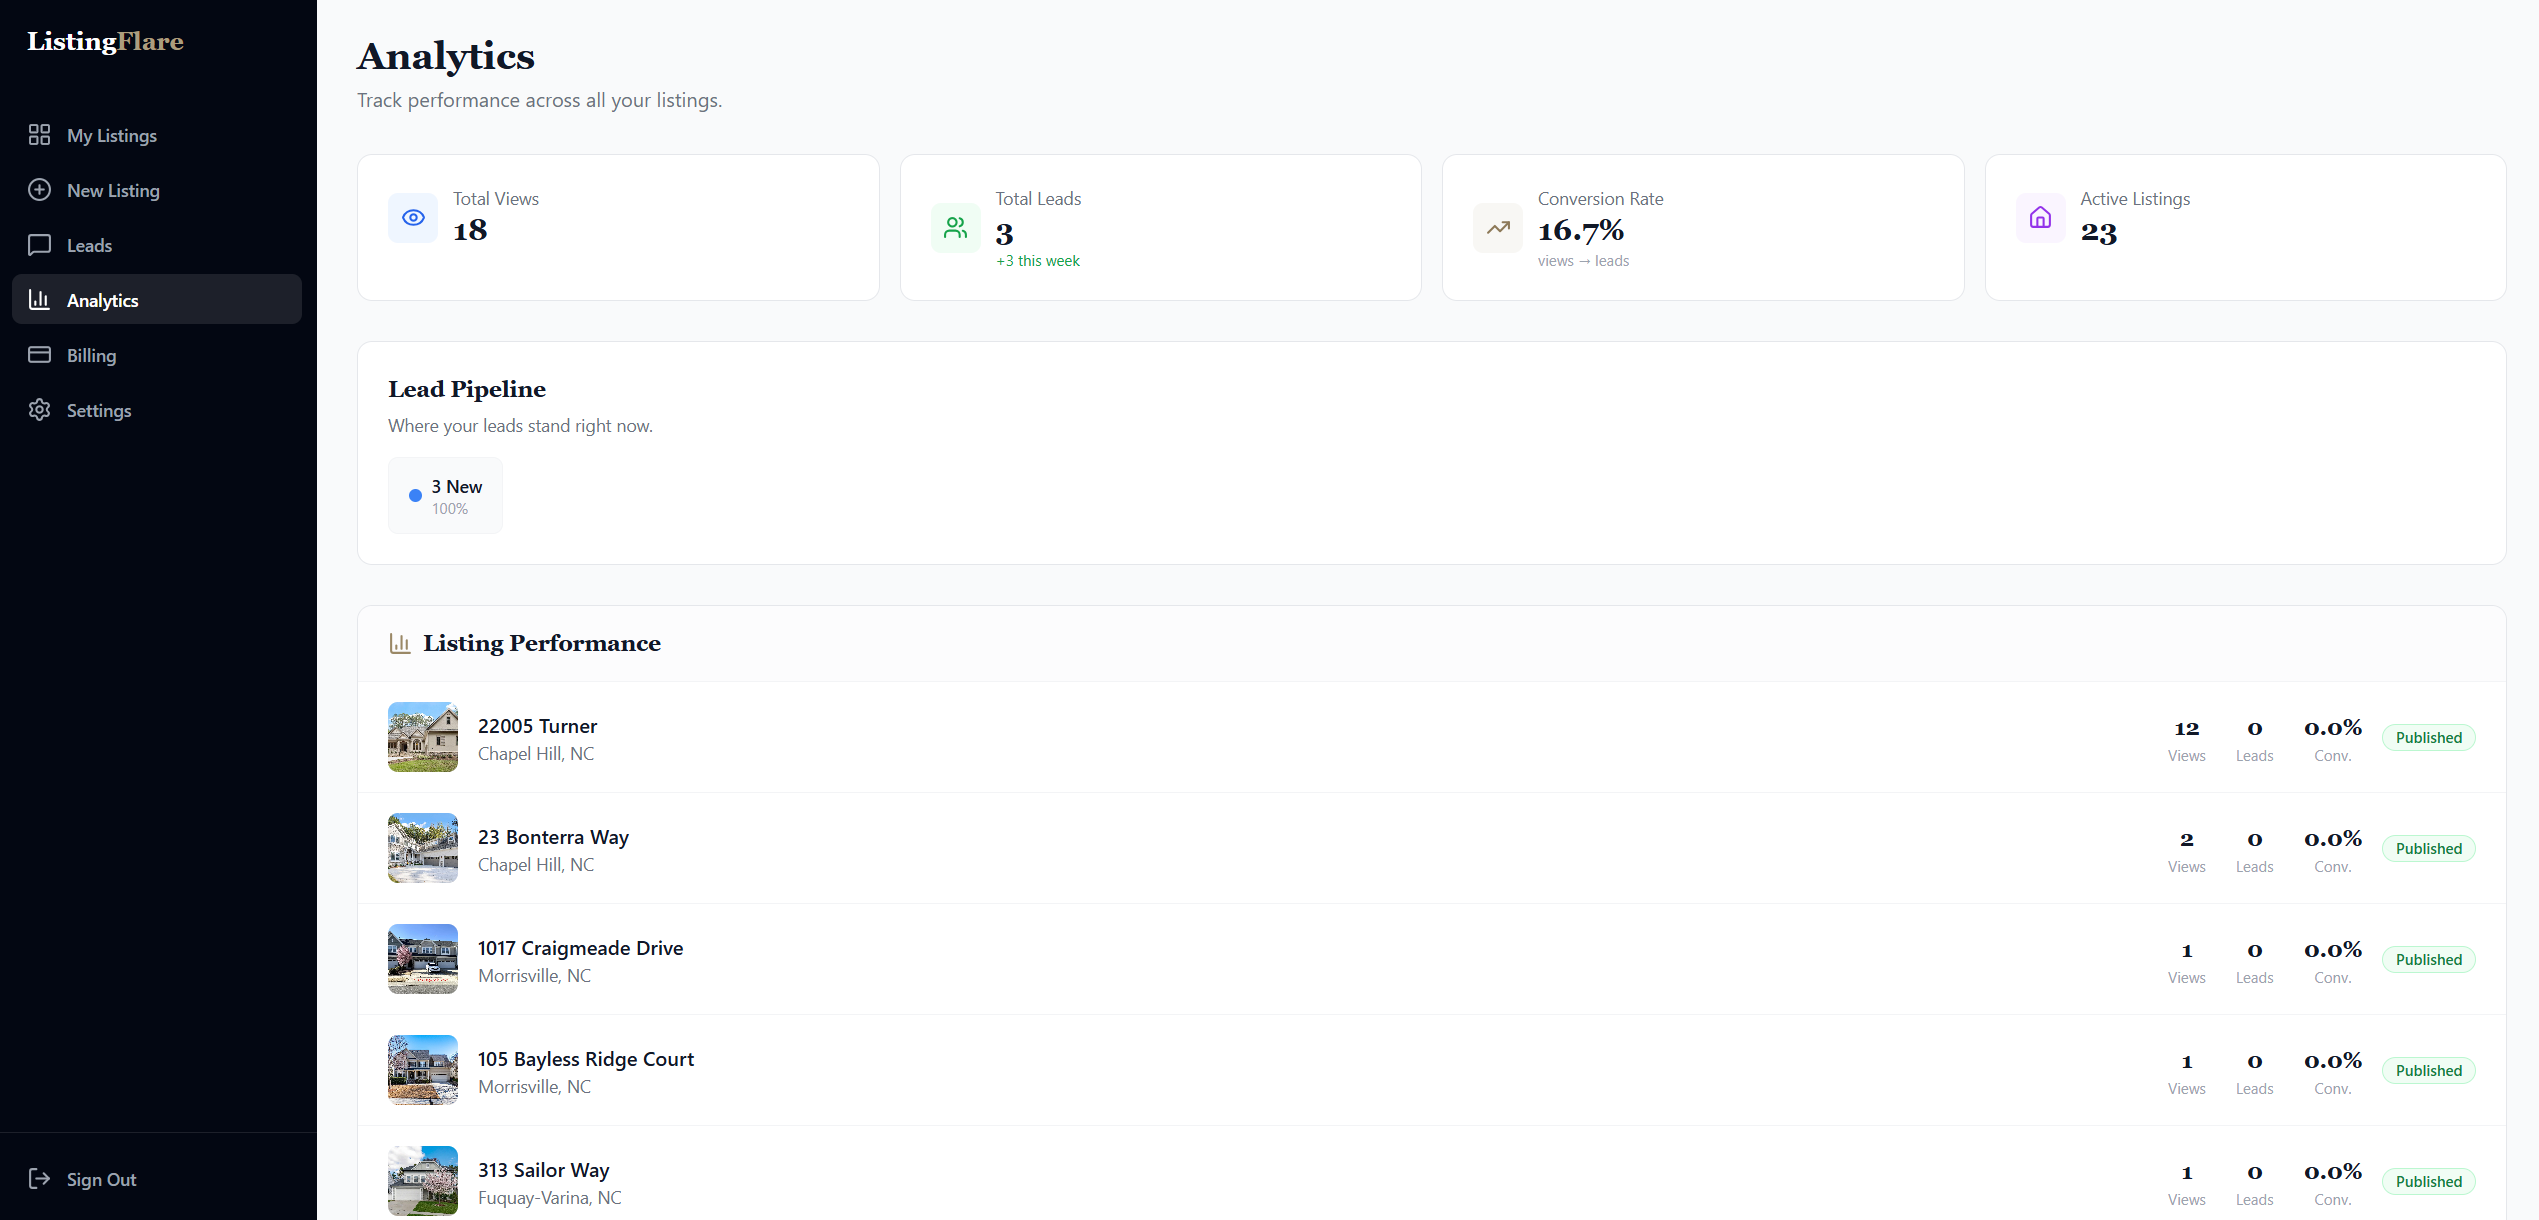Click the 105 Bayless Ridge Court thumbnail
This screenshot has width=2539, height=1220.
[422, 1069]
